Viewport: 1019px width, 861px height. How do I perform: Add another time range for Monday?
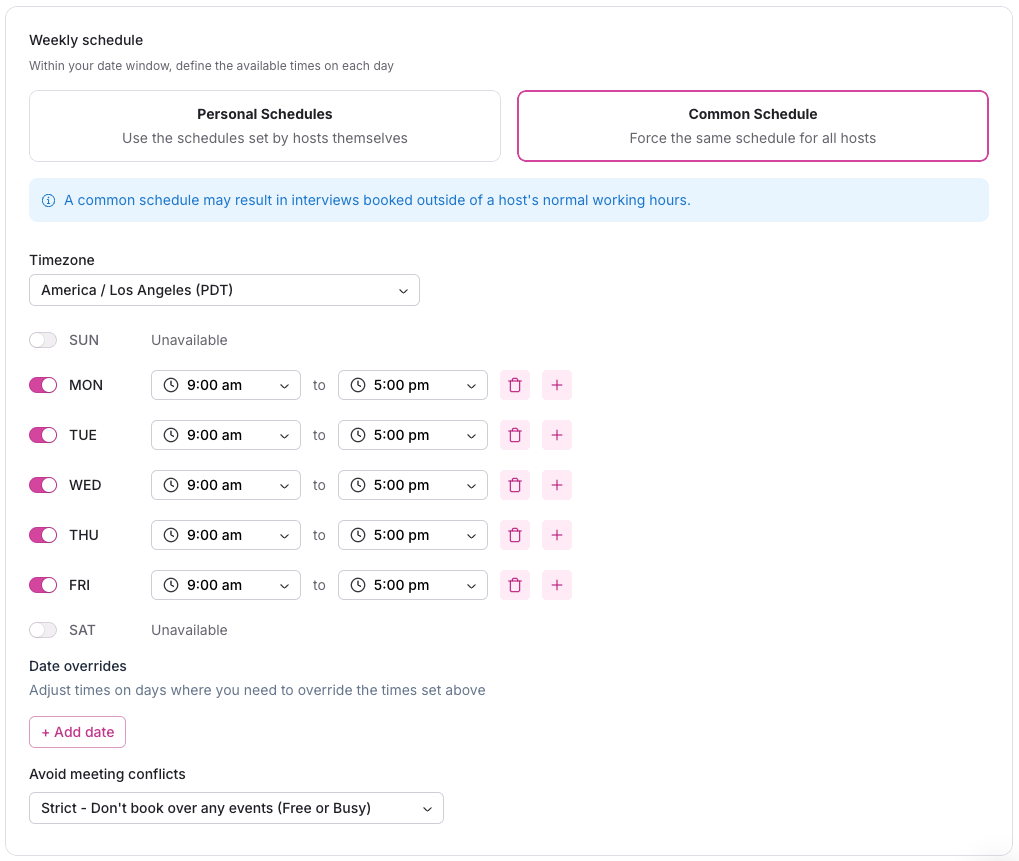coord(557,385)
